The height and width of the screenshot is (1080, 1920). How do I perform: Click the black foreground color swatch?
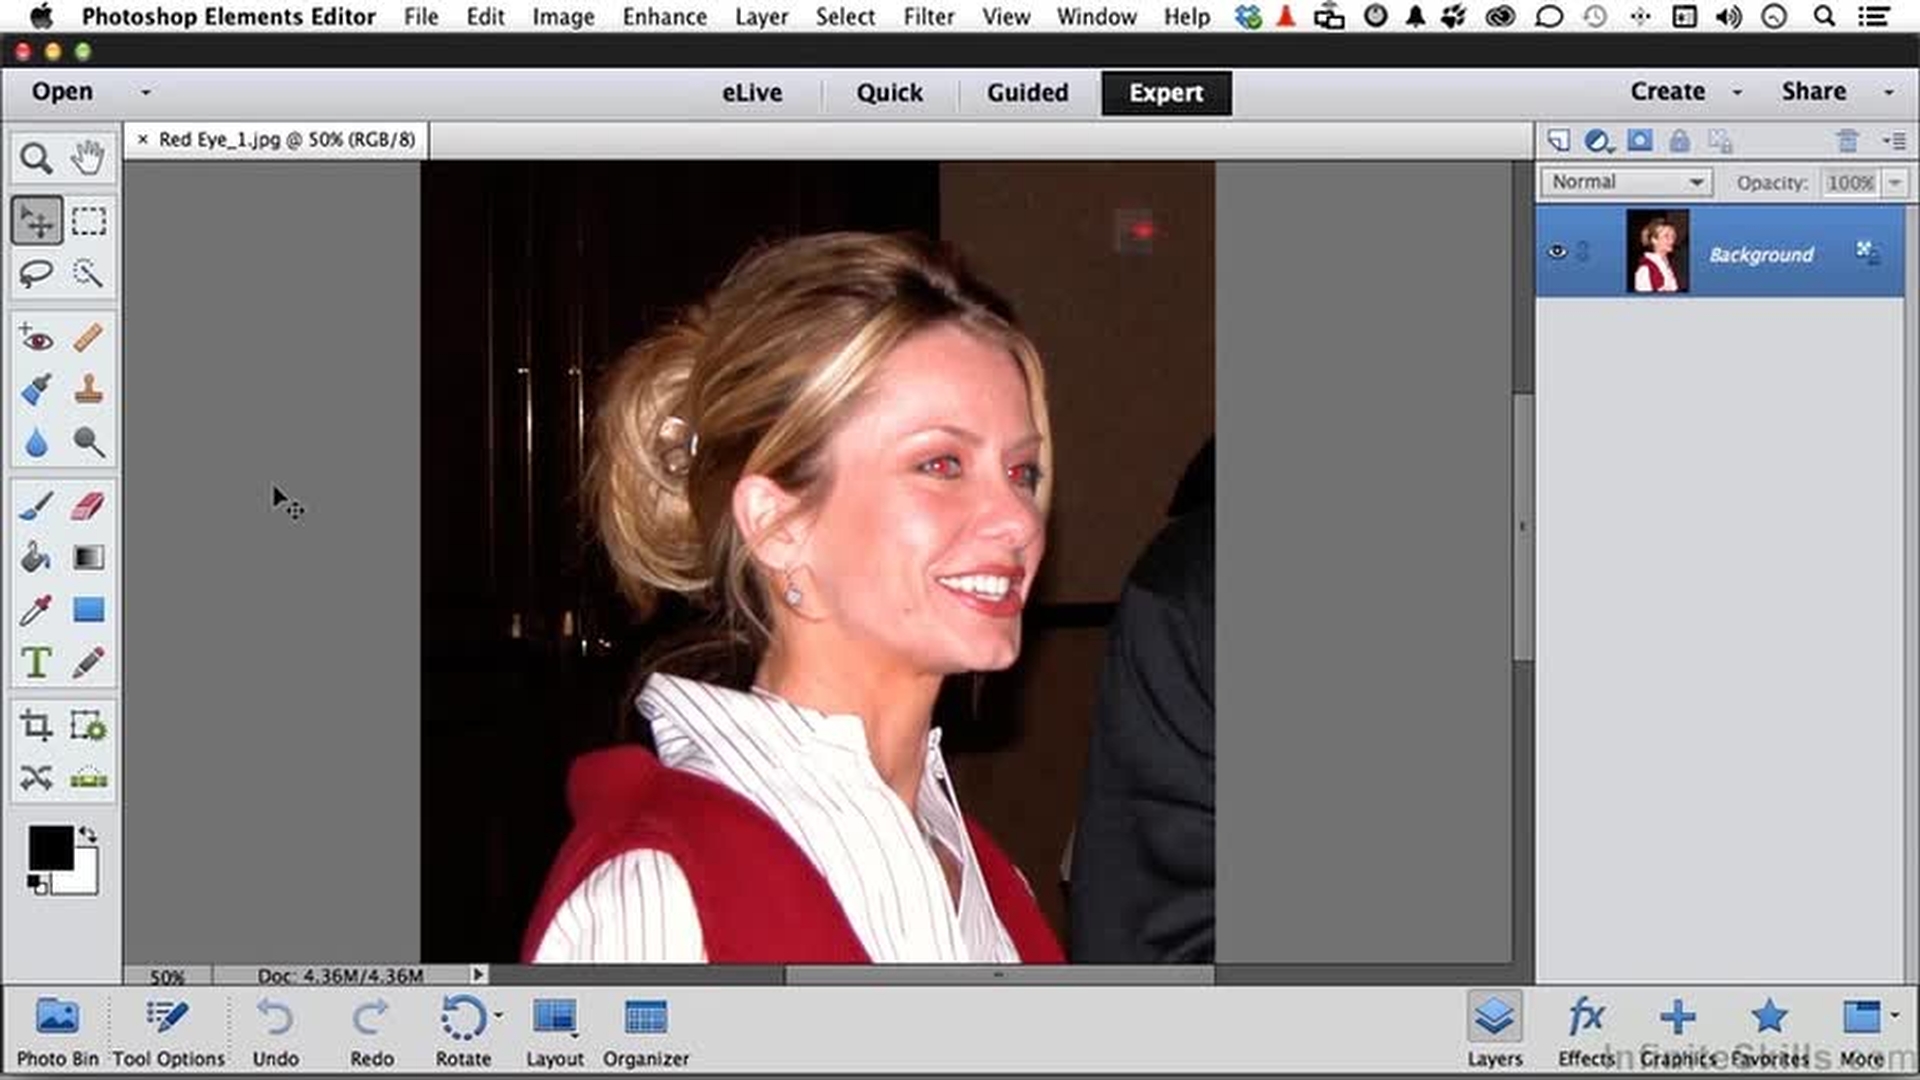click(x=49, y=848)
